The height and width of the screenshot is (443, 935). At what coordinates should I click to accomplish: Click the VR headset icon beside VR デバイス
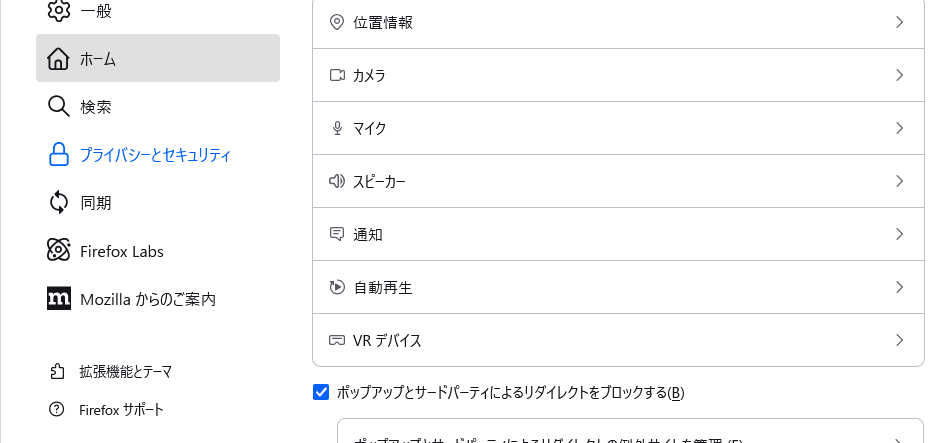pyautogui.click(x=337, y=340)
